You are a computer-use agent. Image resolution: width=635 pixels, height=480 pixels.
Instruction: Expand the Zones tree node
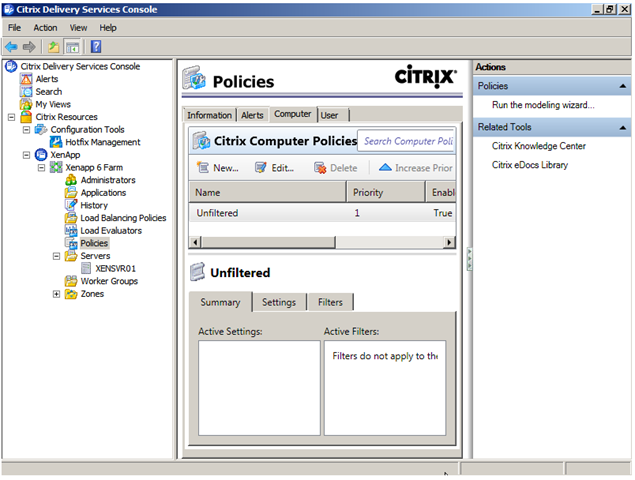[x=56, y=294]
